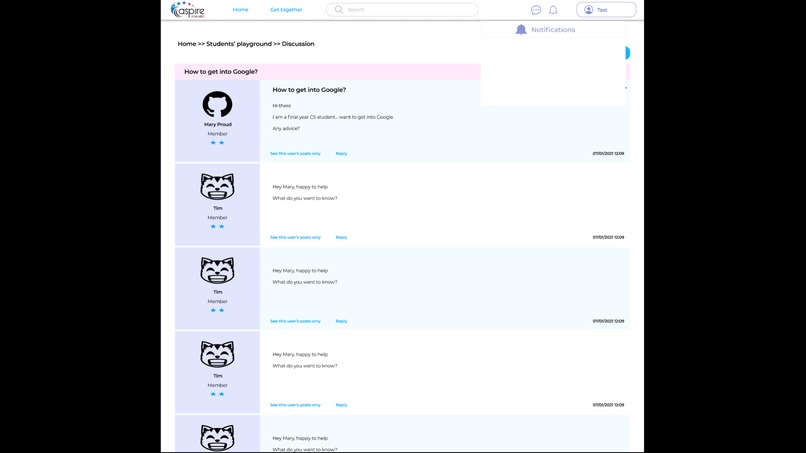The width and height of the screenshot is (806, 453).
Task: Focus the Search input field
Action: (x=402, y=9)
